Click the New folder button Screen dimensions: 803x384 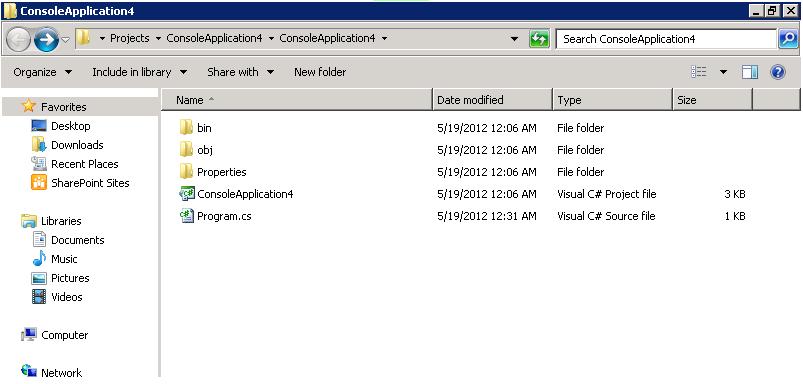(320, 72)
